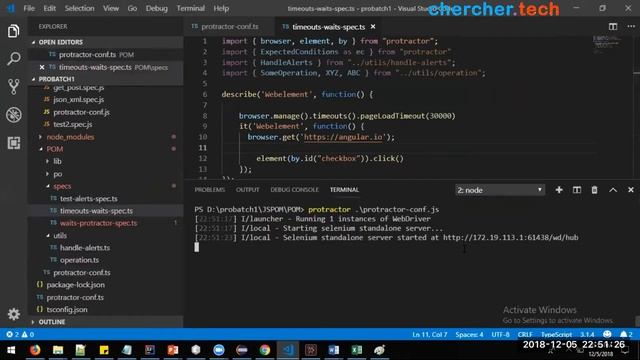Select terminal from the '2: node' dropdown

point(500,190)
